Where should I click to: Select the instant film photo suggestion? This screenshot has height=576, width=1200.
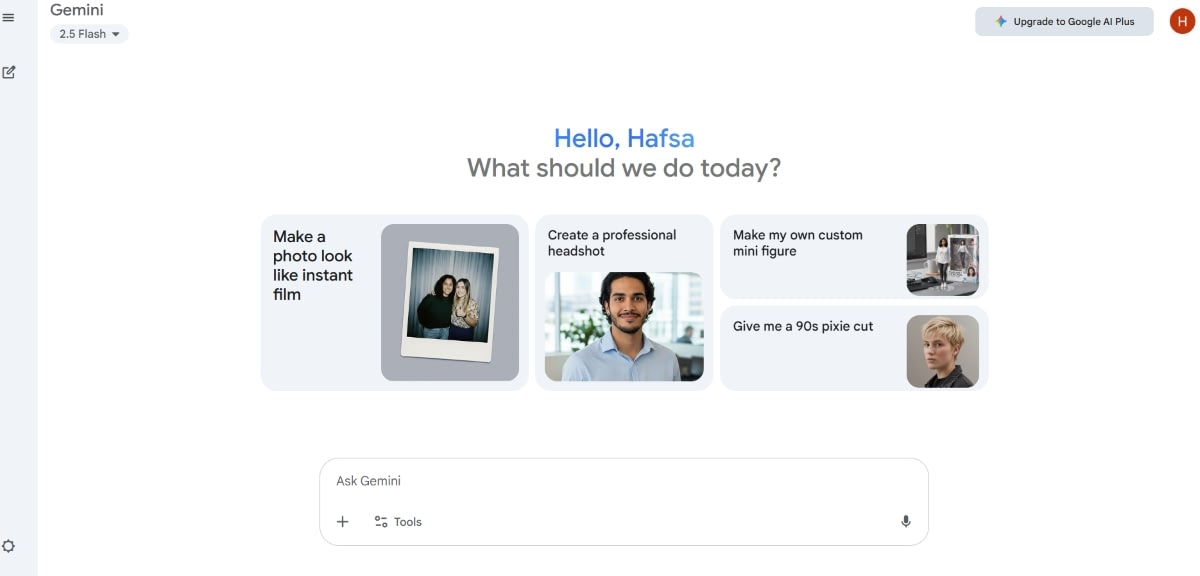(x=313, y=266)
